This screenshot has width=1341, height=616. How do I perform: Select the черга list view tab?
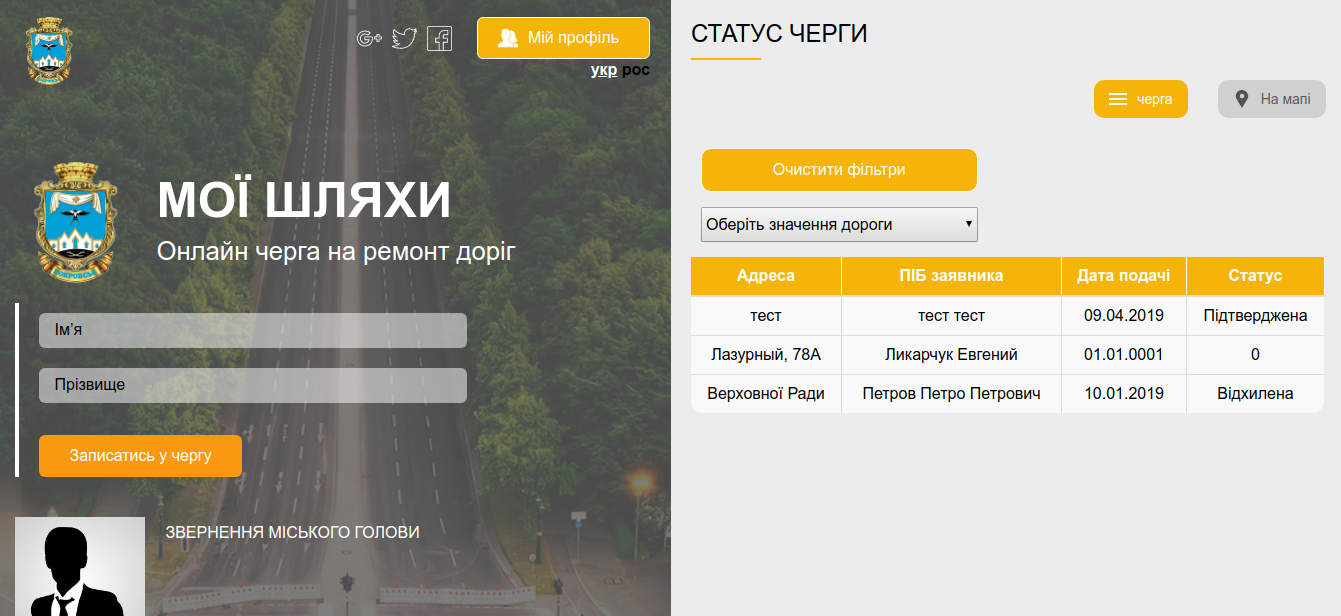click(x=1141, y=99)
